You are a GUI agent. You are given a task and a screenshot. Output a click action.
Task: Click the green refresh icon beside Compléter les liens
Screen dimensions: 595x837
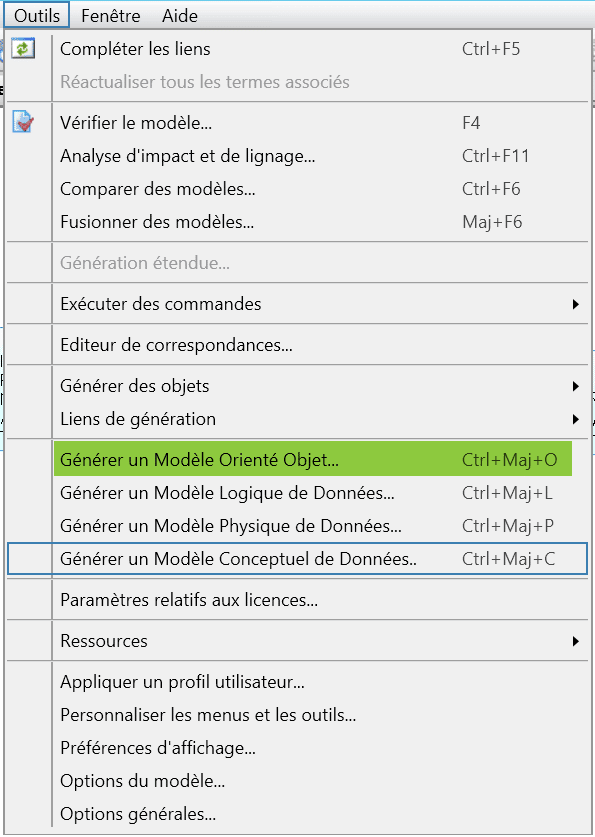pos(22,49)
